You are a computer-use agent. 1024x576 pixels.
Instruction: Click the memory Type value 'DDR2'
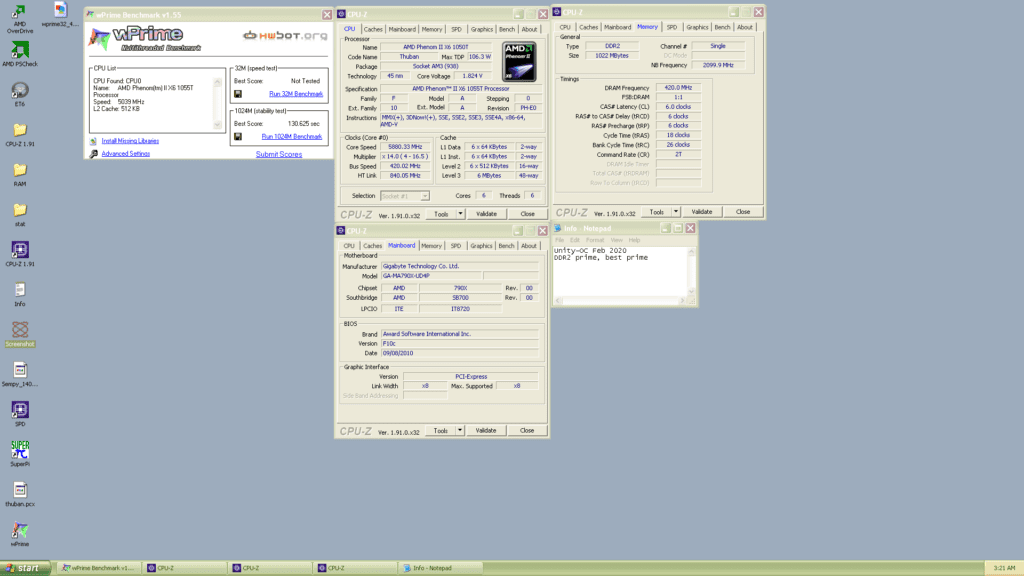(x=613, y=46)
